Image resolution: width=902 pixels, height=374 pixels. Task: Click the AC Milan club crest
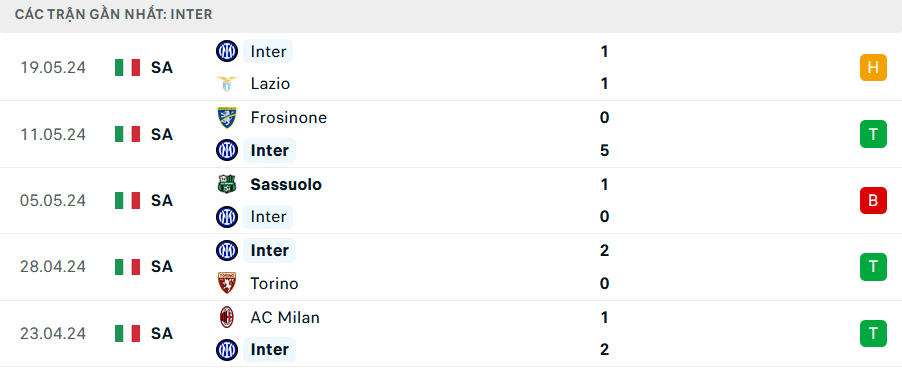click(x=227, y=318)
